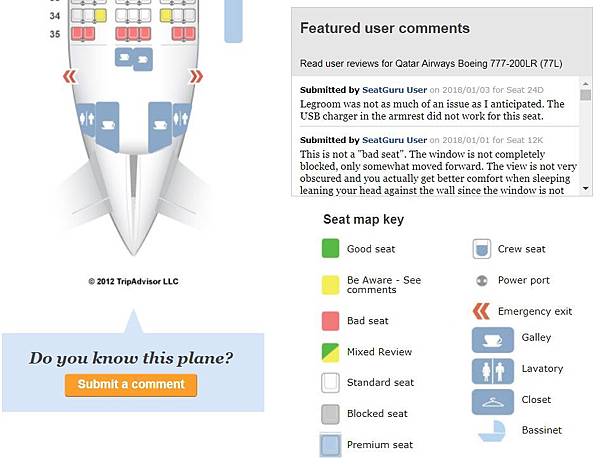The width and height of the screenshot is (600, 464).
Task: Click the right emergency exit arrows on plane
Action: pyautogui.click(x=196, y=77)
